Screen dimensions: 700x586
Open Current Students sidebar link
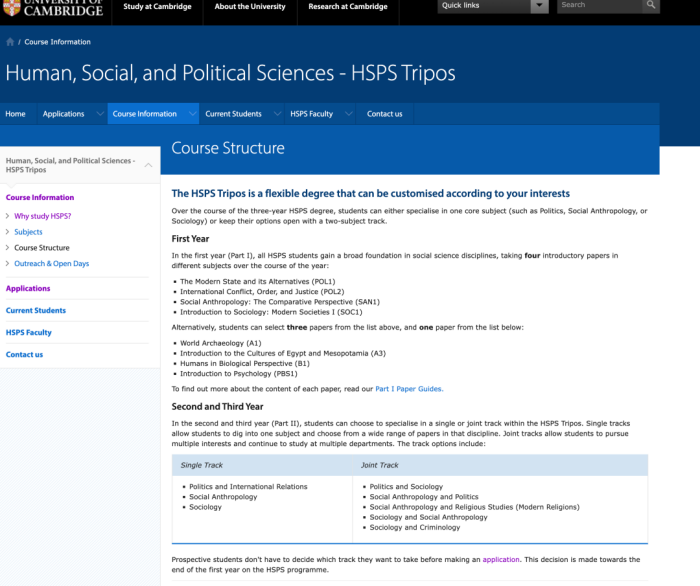point(35,310)
